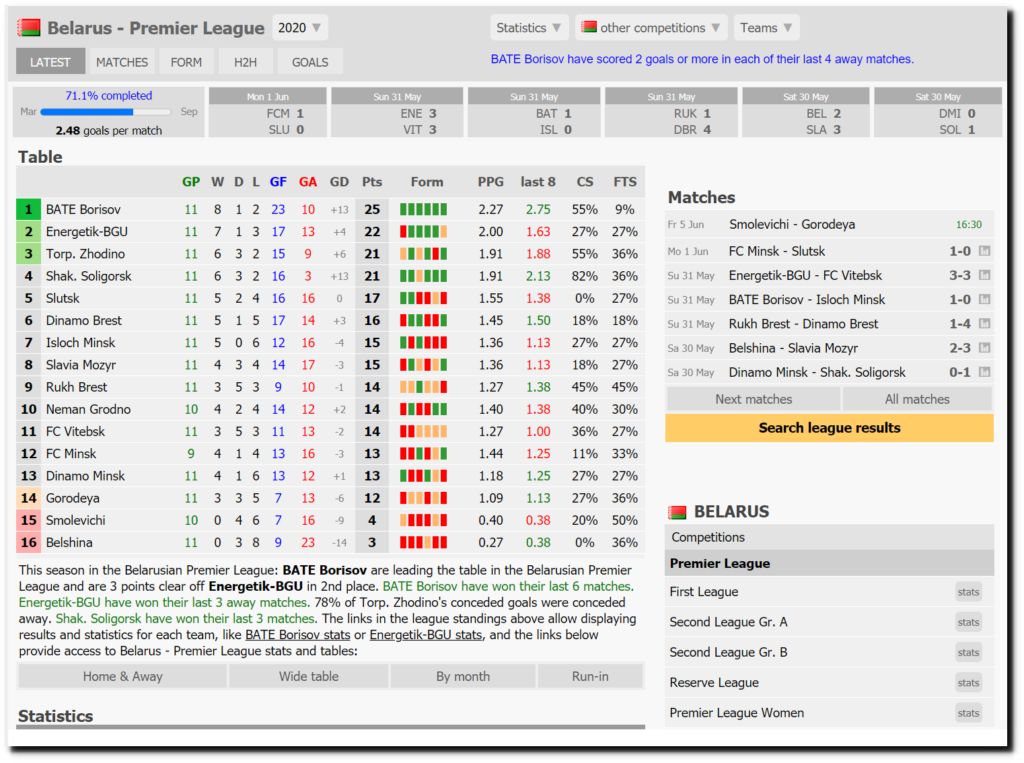The height and width of the screenshot is (763, 1024).
Task: Click the Search league results button
Action: click(829, 428)
